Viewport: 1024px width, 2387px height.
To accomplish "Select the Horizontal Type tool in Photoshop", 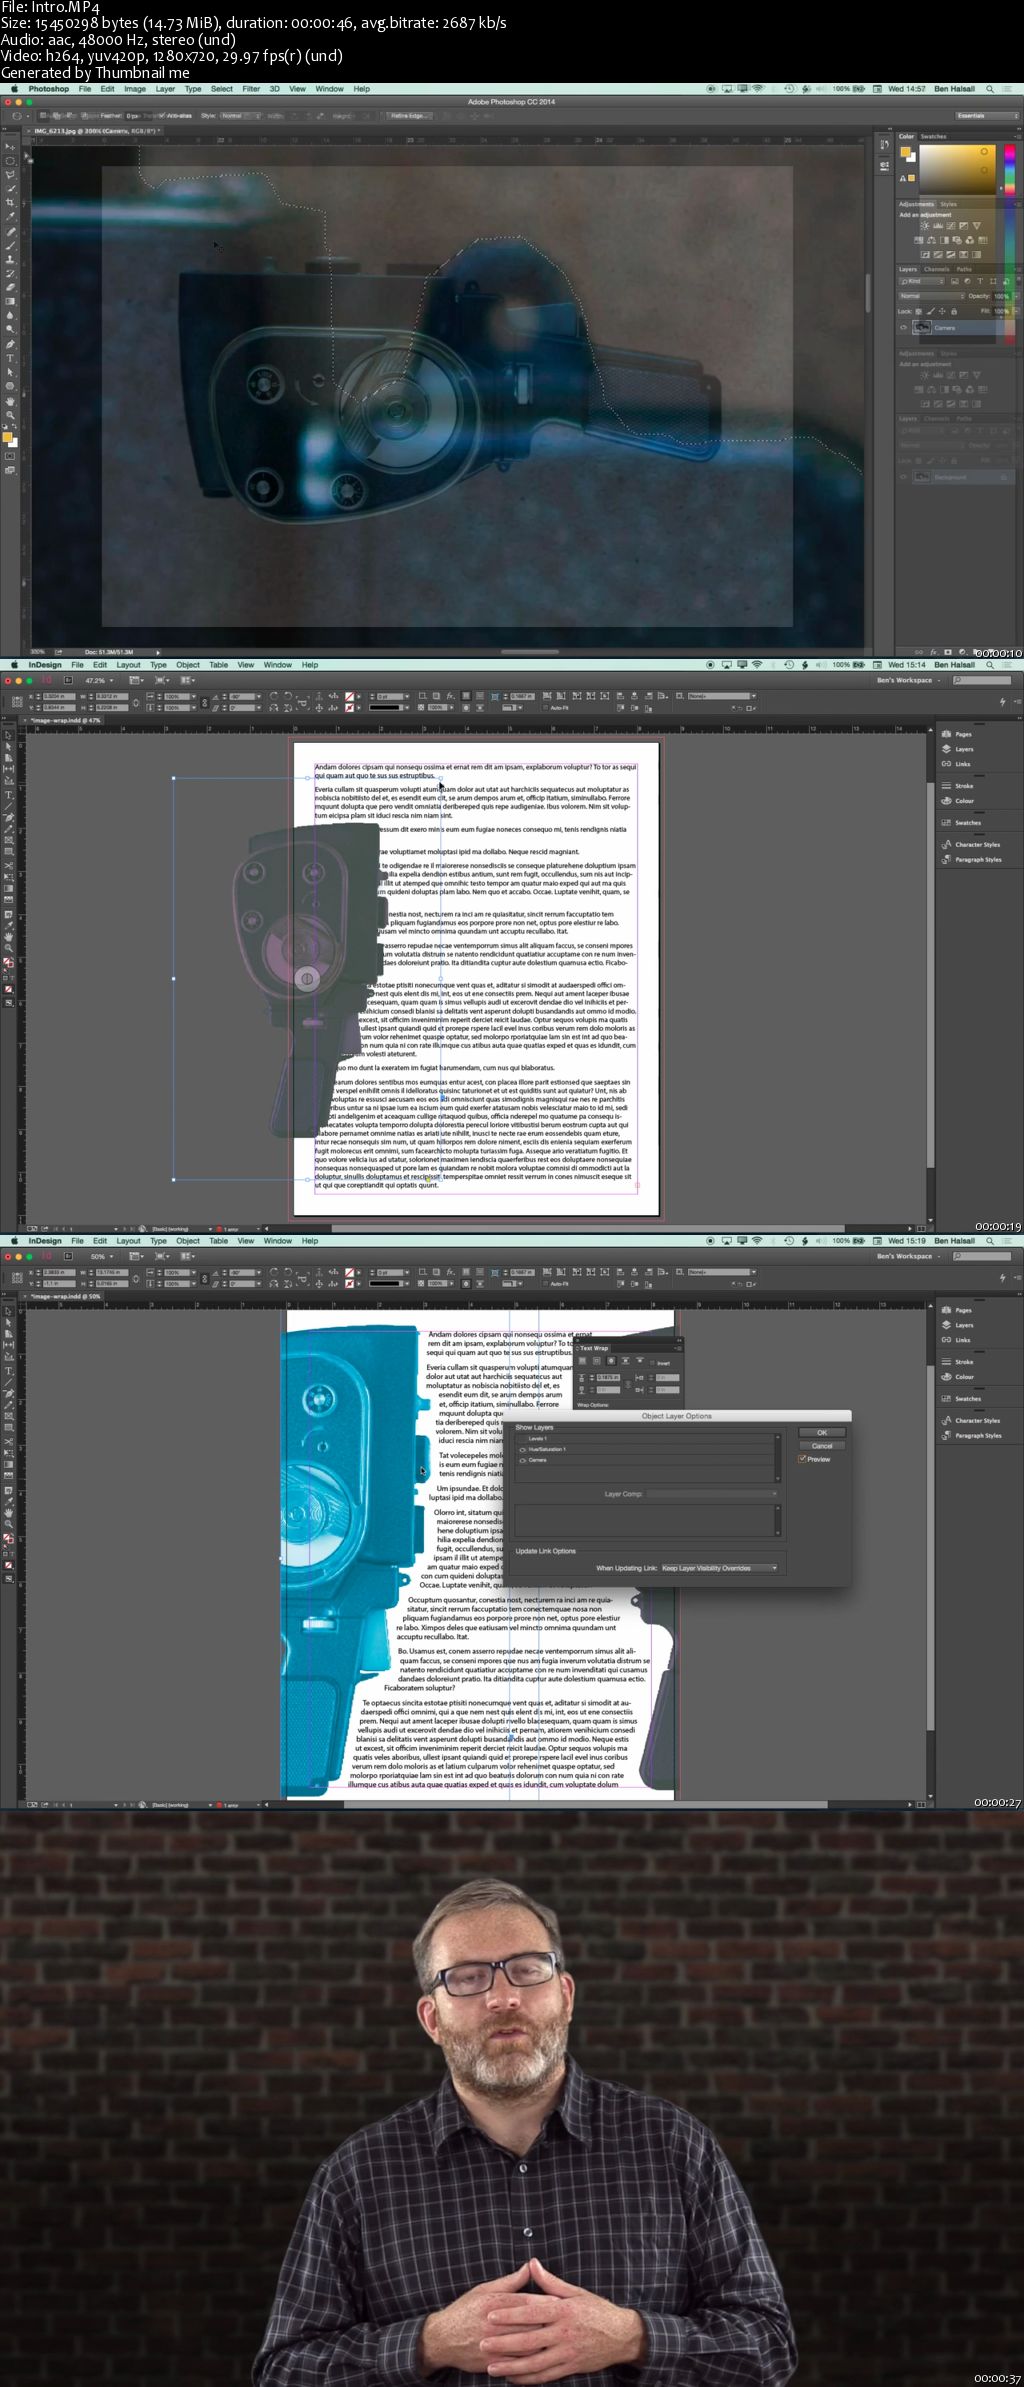I will 11,358.
